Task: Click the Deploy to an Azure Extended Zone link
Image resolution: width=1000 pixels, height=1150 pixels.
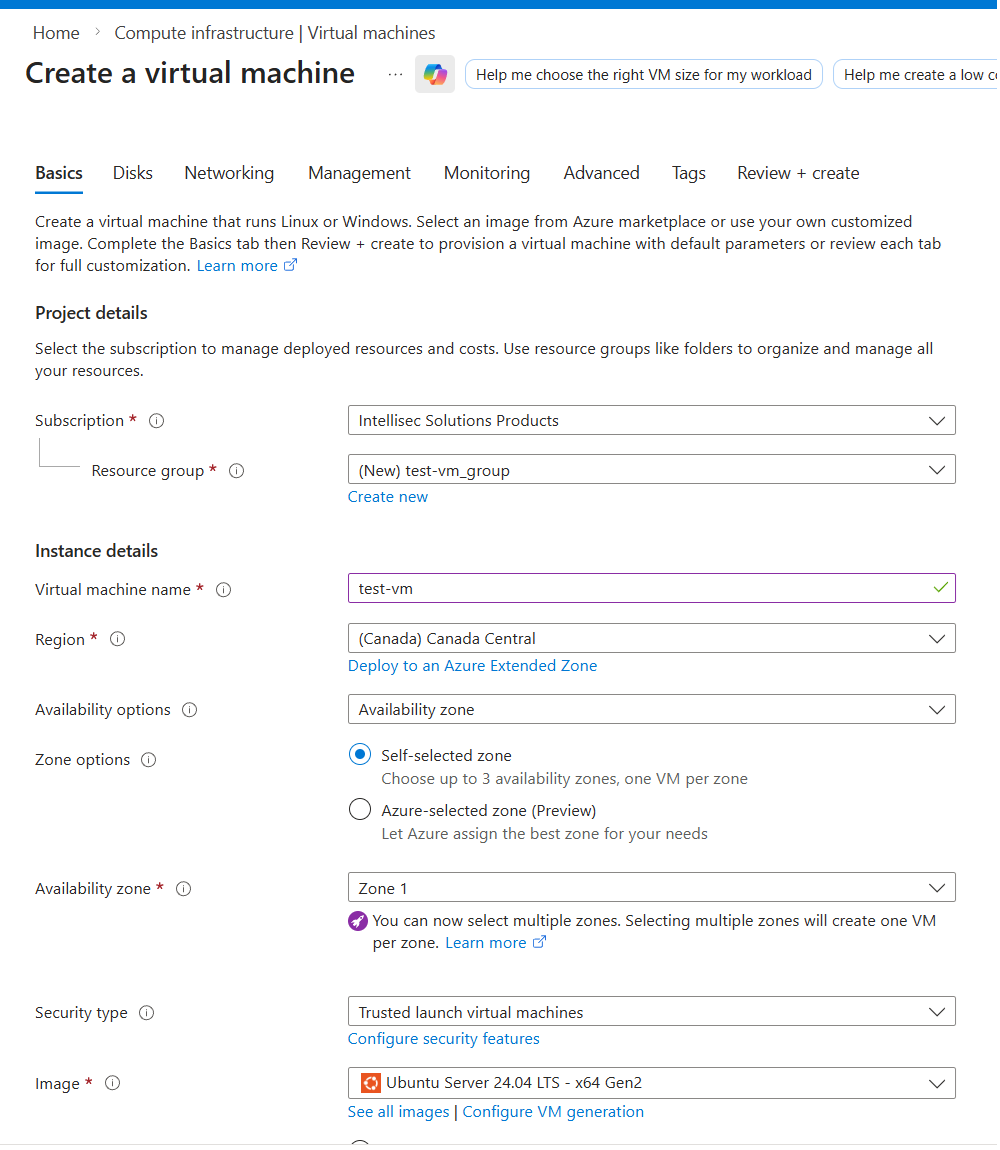Action: (472, 665)
